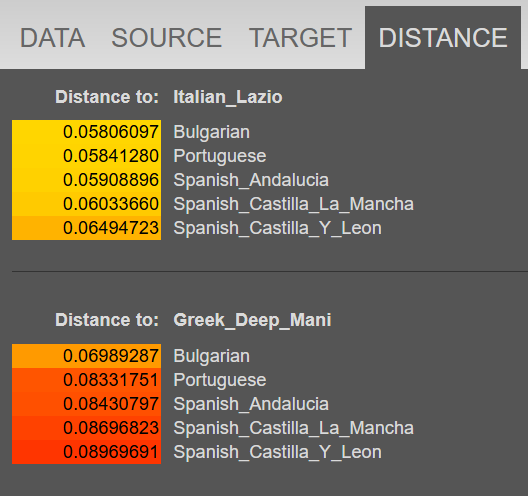Click Portuguese label under Italian_Lazio

(220, 156)
